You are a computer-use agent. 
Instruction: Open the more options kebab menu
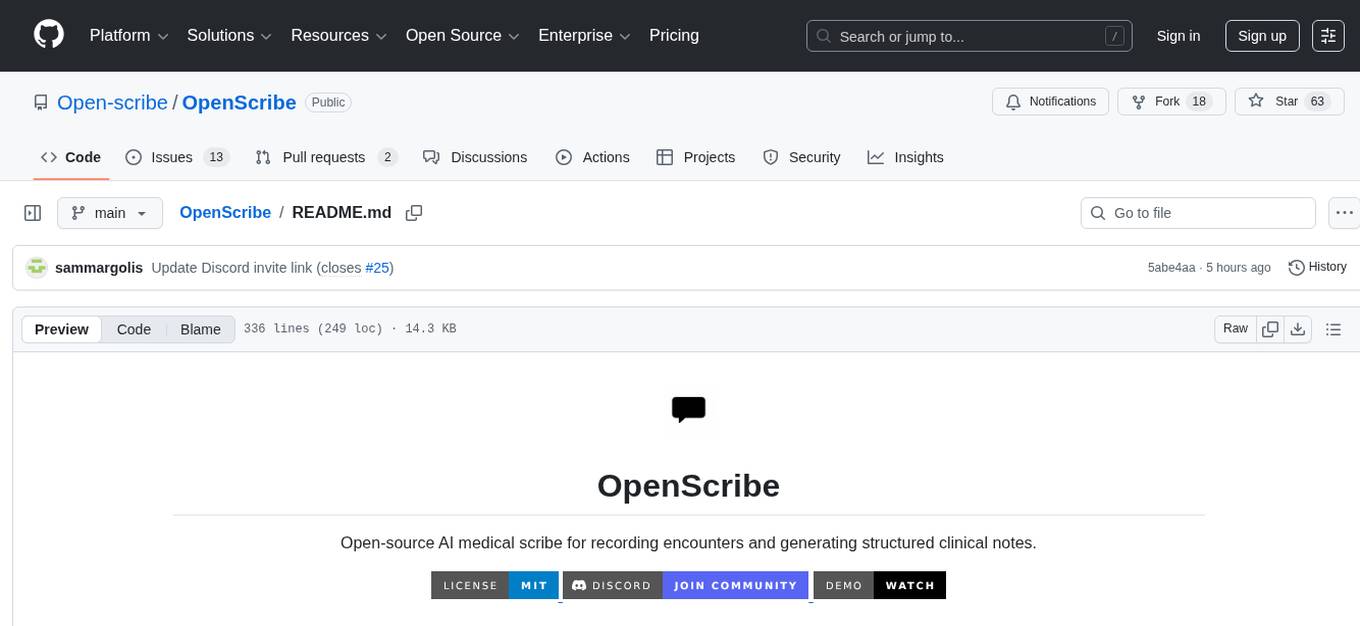coord(1344,212)
